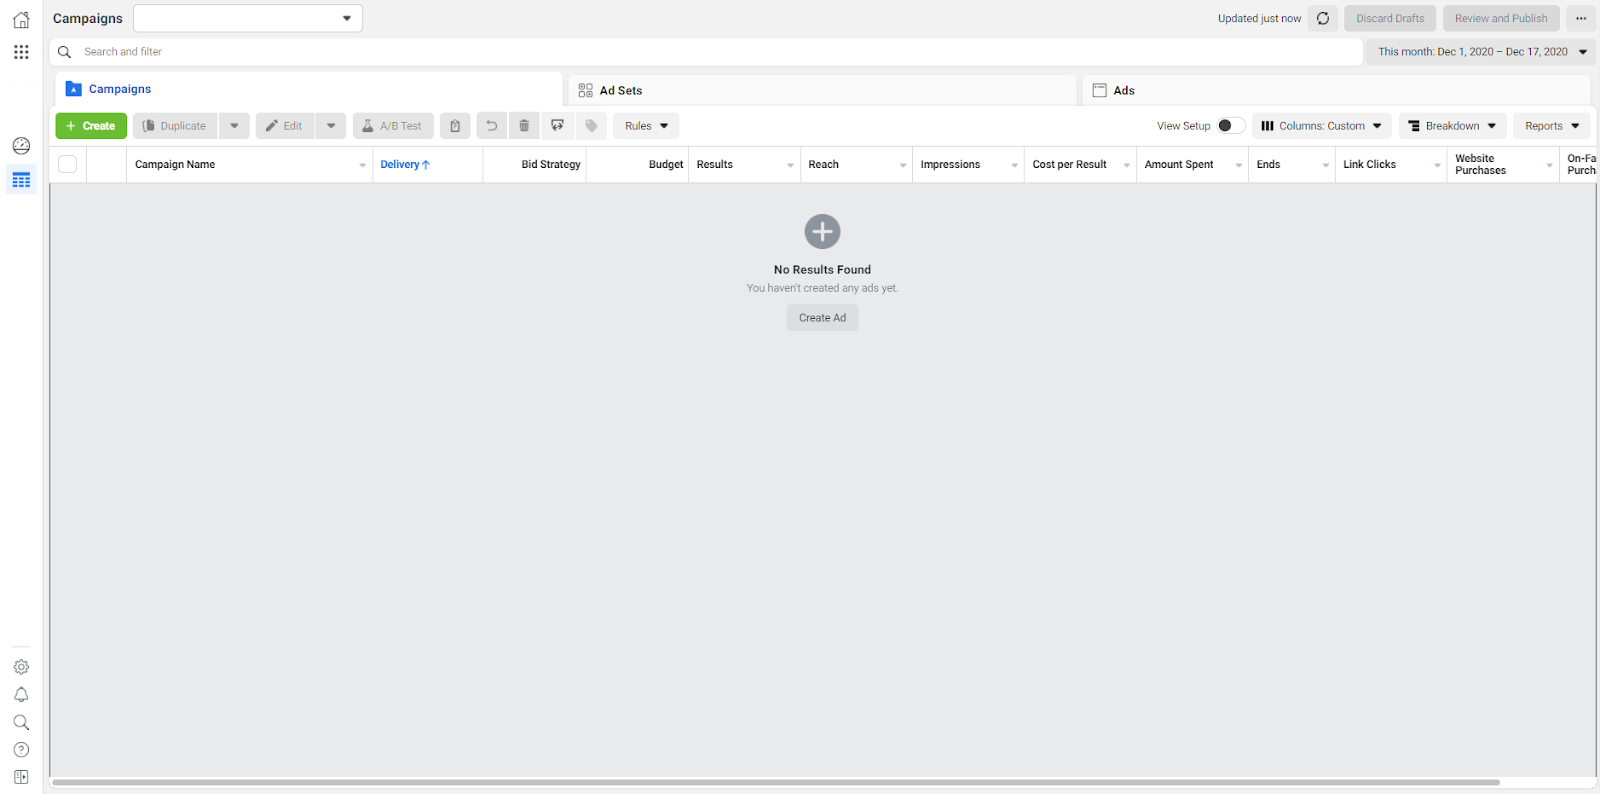The height and width of the screenshot is (794, 1600).
Task: Select the Campaigns table icon in sidebar
Action: click(x=21, y=180)
